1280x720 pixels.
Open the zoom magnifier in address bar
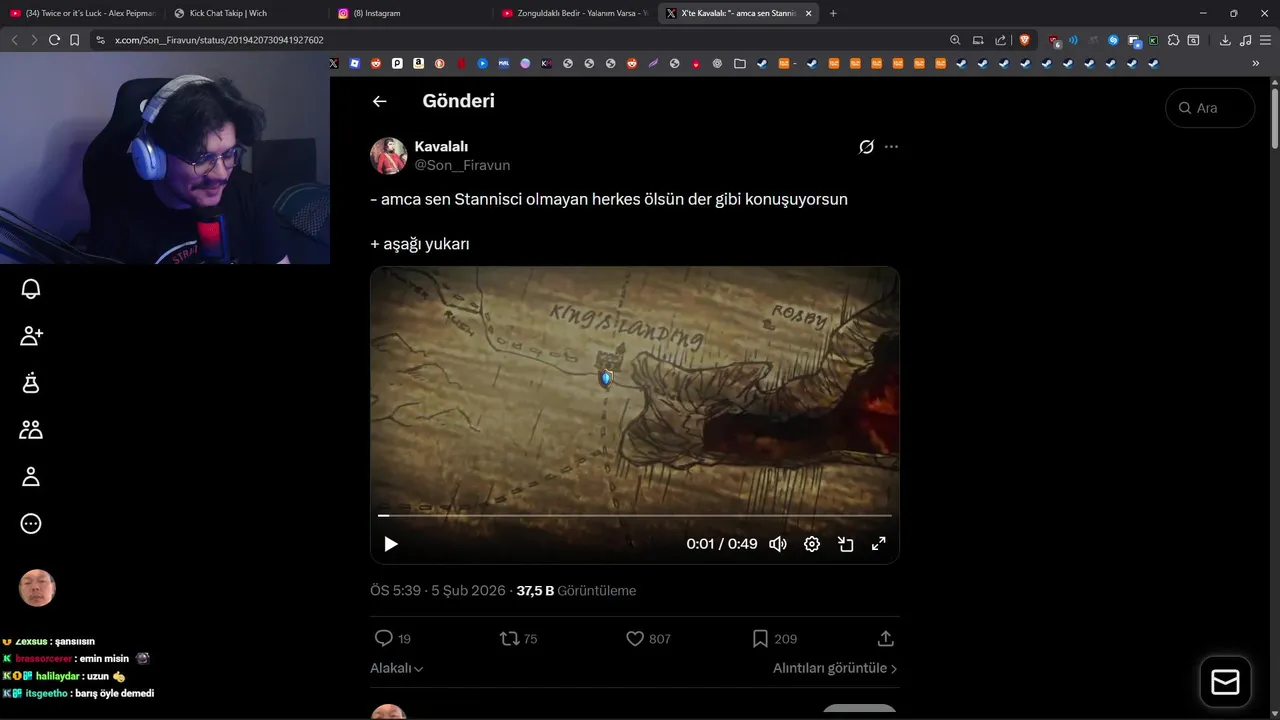click(955, 40)
